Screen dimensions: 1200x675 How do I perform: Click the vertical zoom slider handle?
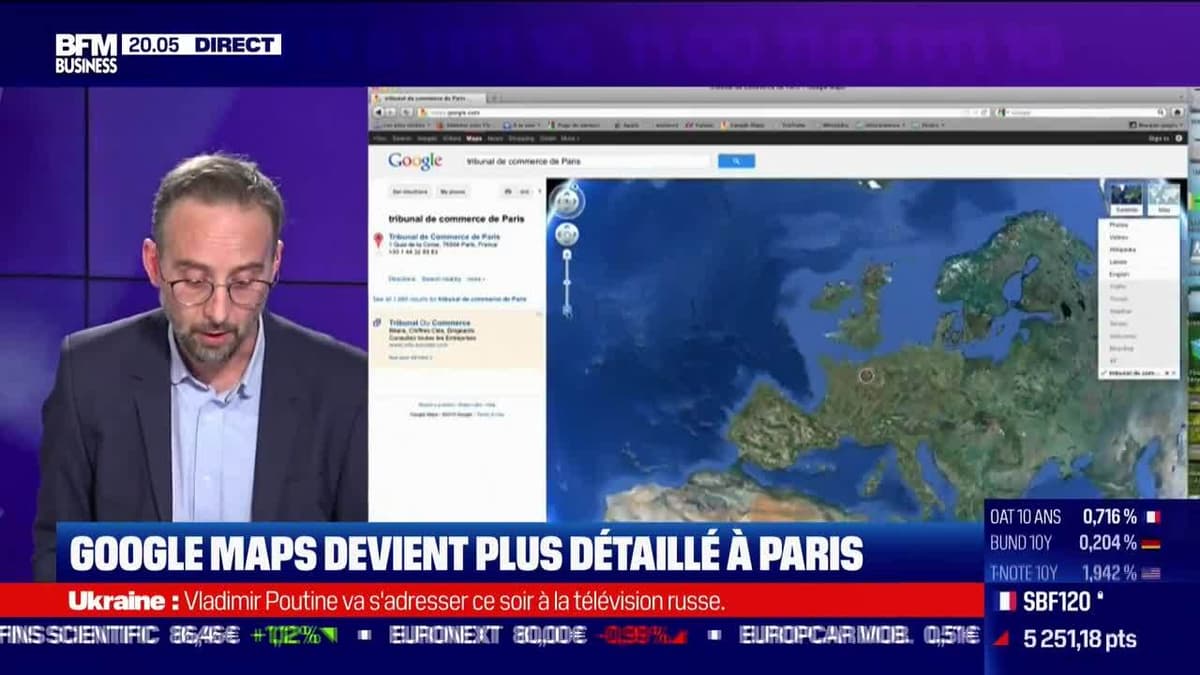point(567,282)
